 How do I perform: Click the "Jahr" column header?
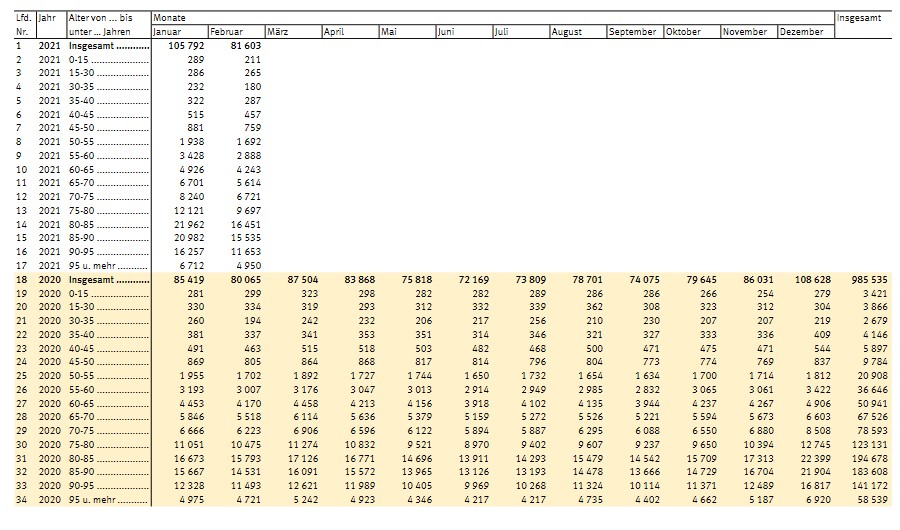coord(48,18)
